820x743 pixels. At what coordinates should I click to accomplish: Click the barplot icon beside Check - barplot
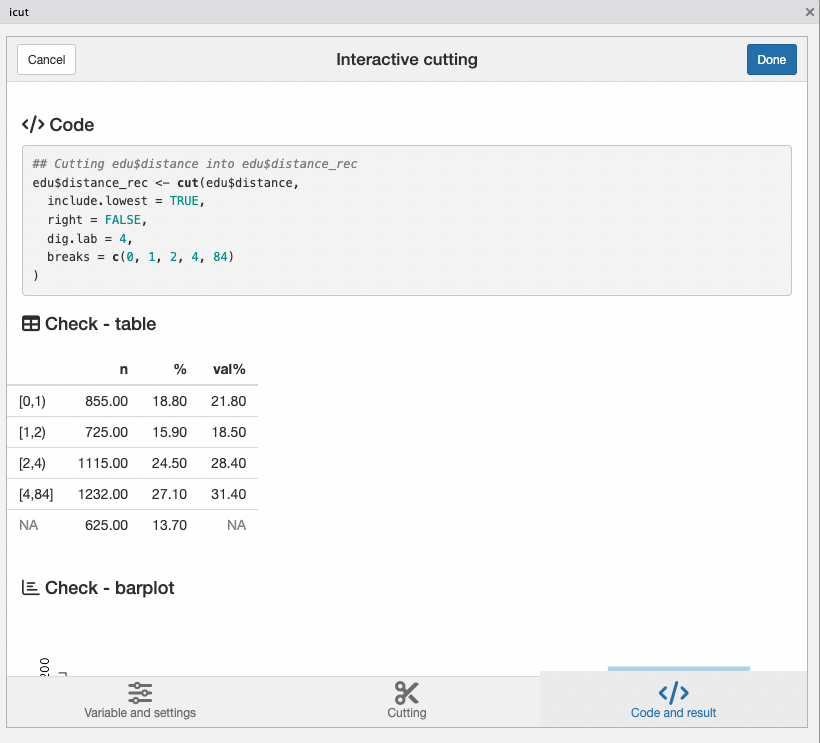[30, 588]
